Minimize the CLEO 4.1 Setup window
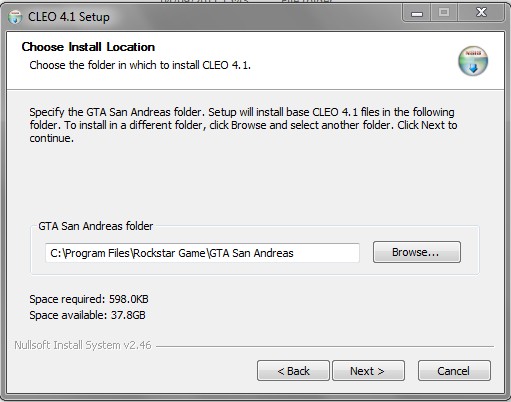Image resolution: width=511 pixels, height=402 pixels. [417, 13]
